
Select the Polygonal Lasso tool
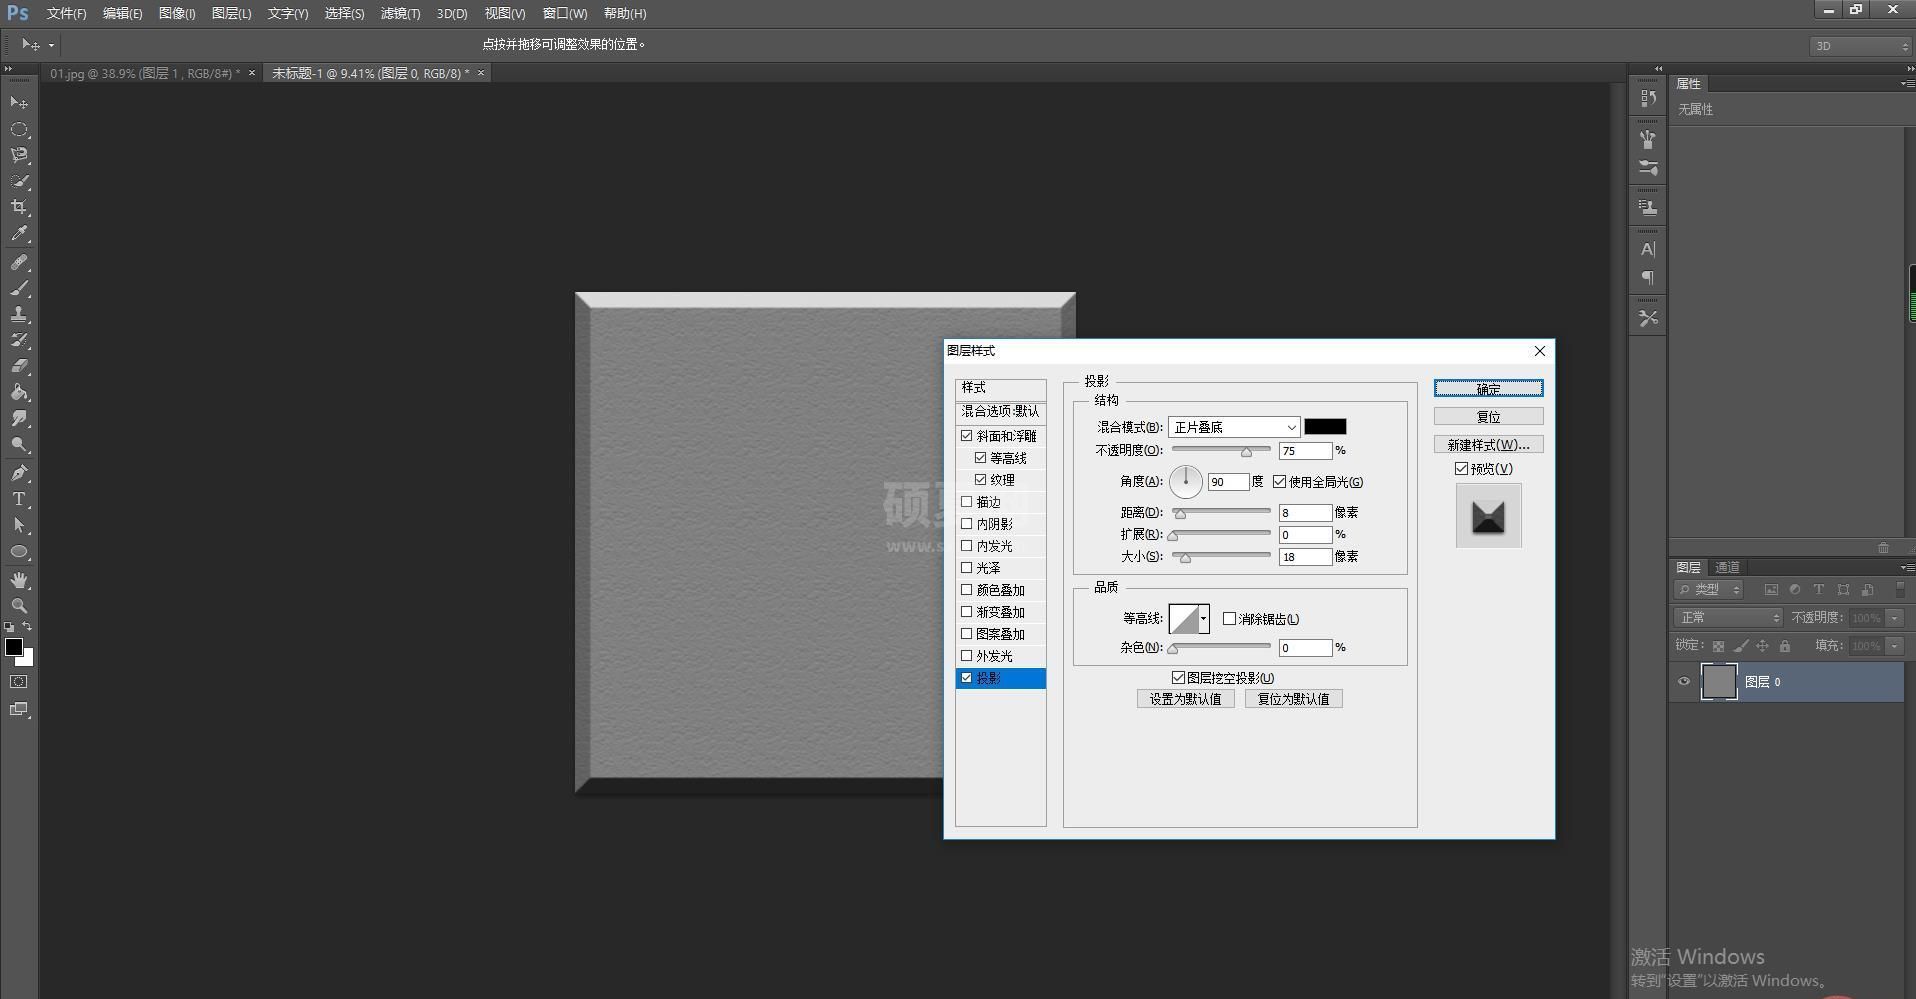click(19, 155)
